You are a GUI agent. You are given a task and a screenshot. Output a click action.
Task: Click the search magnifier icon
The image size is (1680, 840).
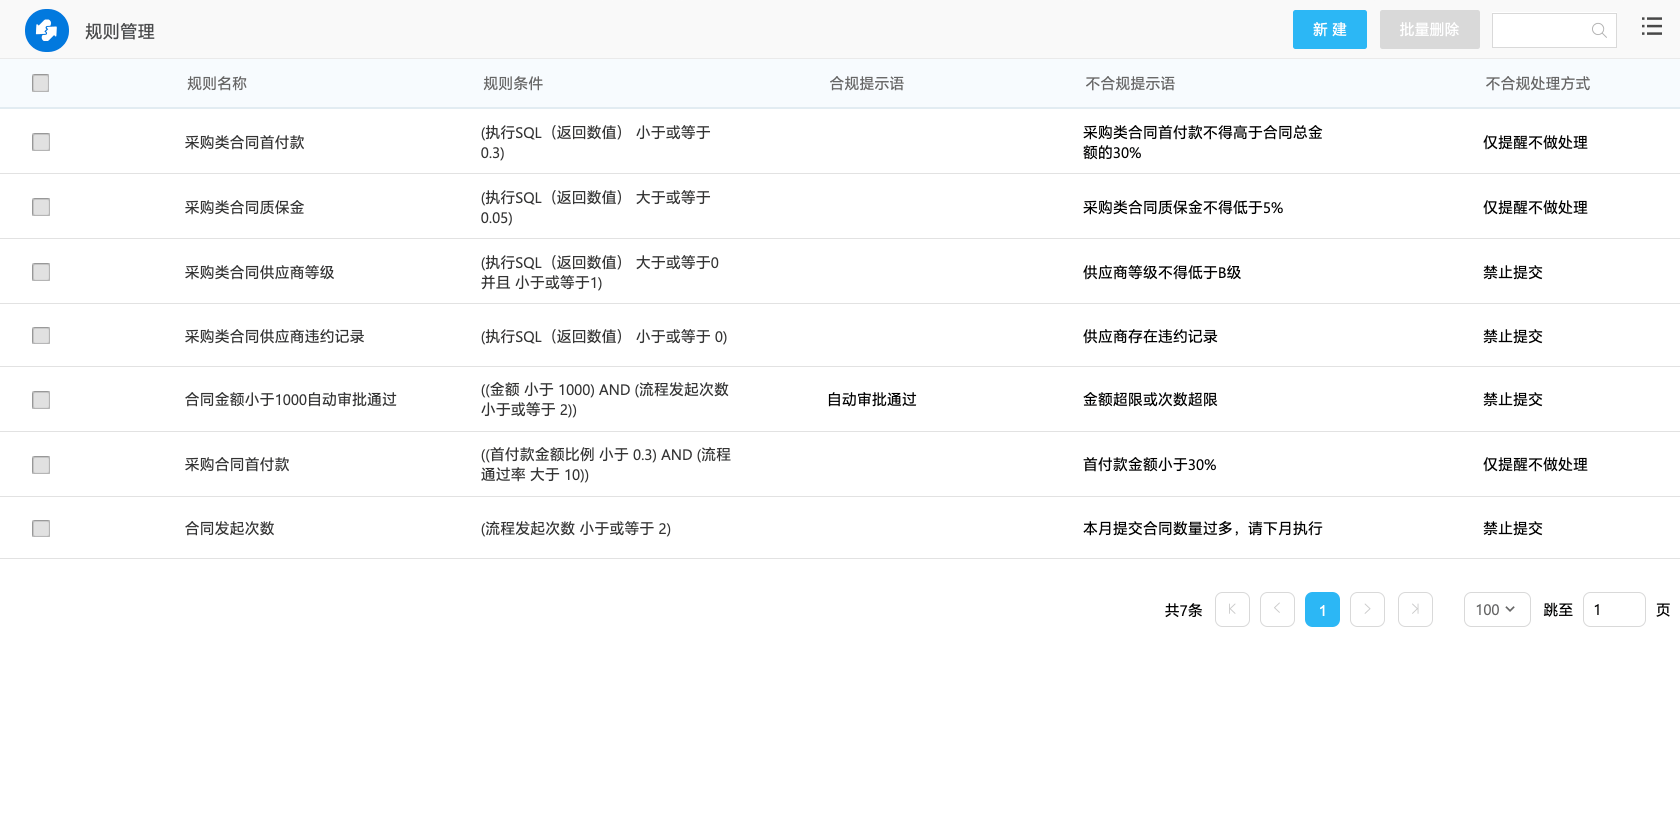click(1599, 31)
